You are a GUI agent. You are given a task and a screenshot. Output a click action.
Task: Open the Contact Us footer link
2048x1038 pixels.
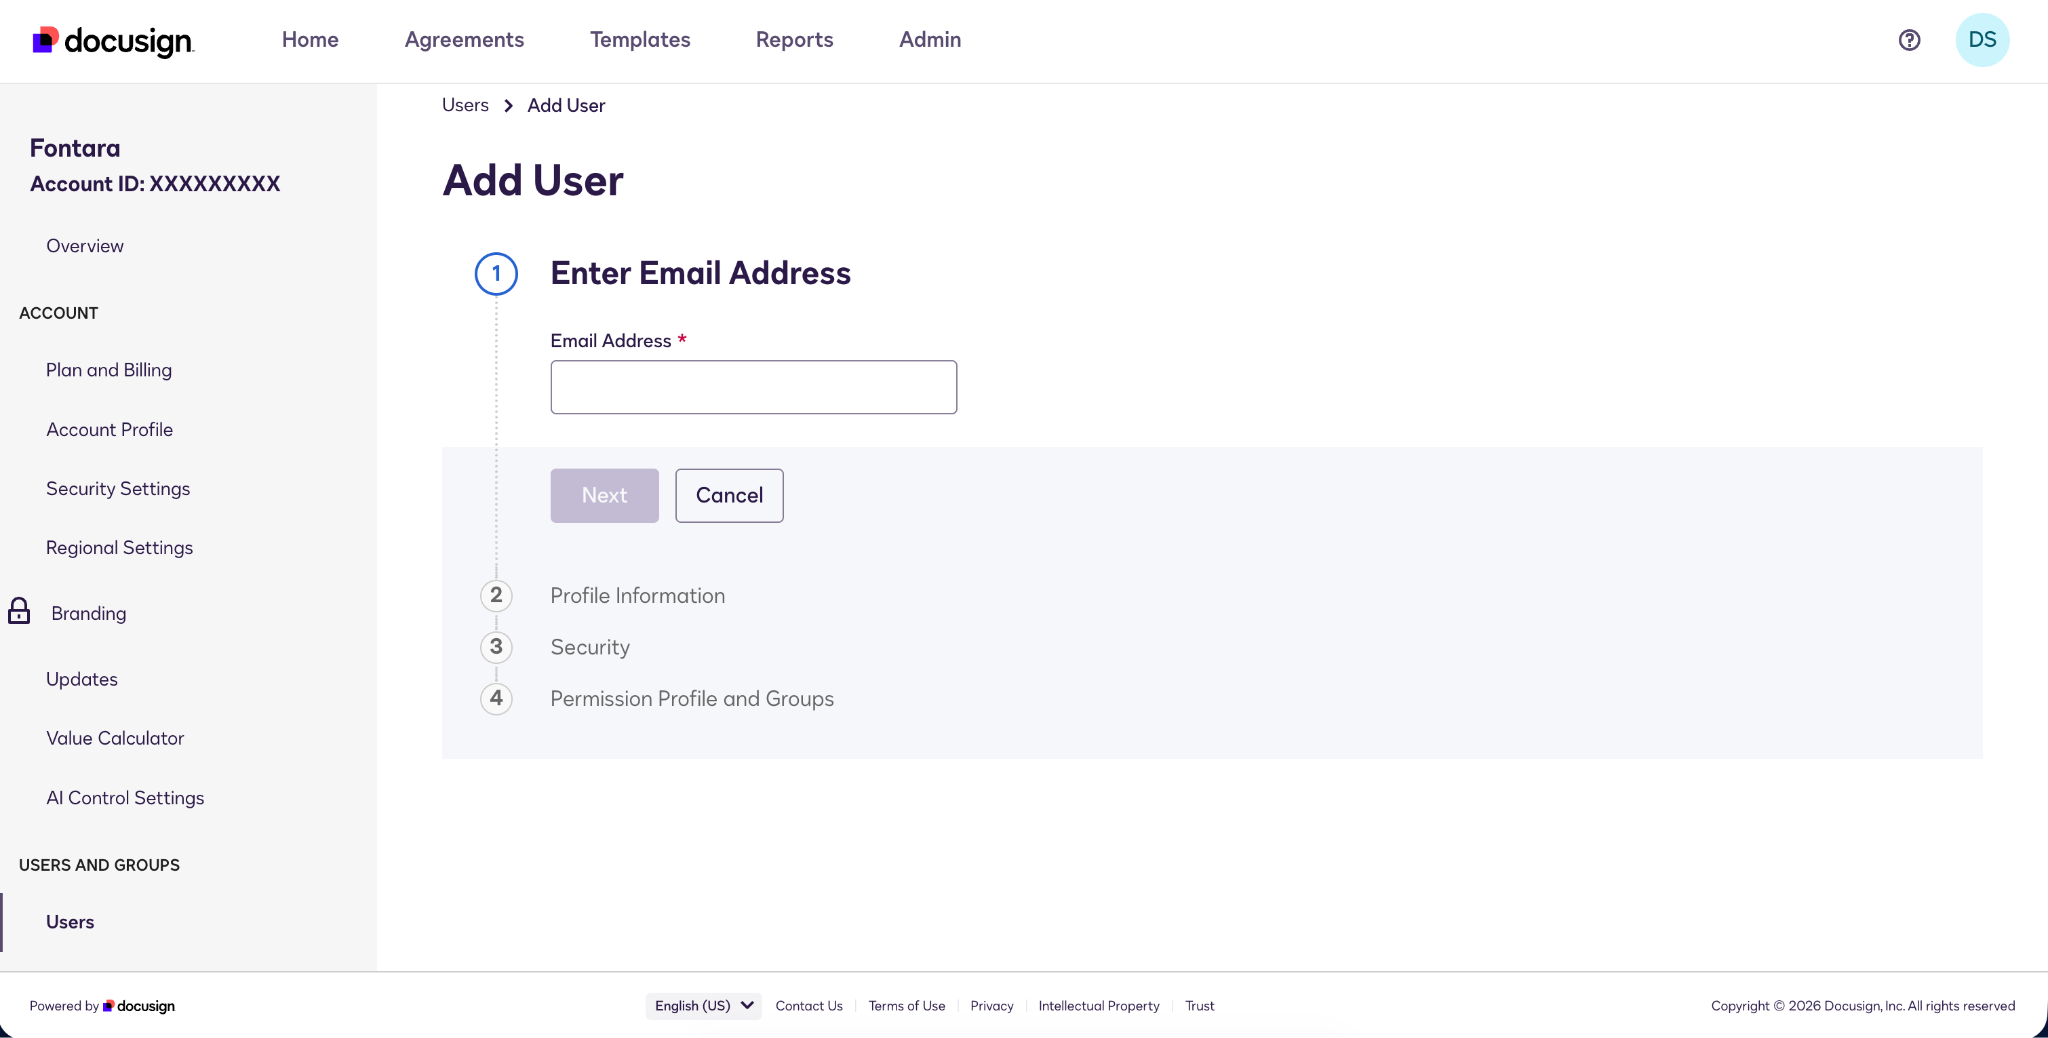(809, 1006)
